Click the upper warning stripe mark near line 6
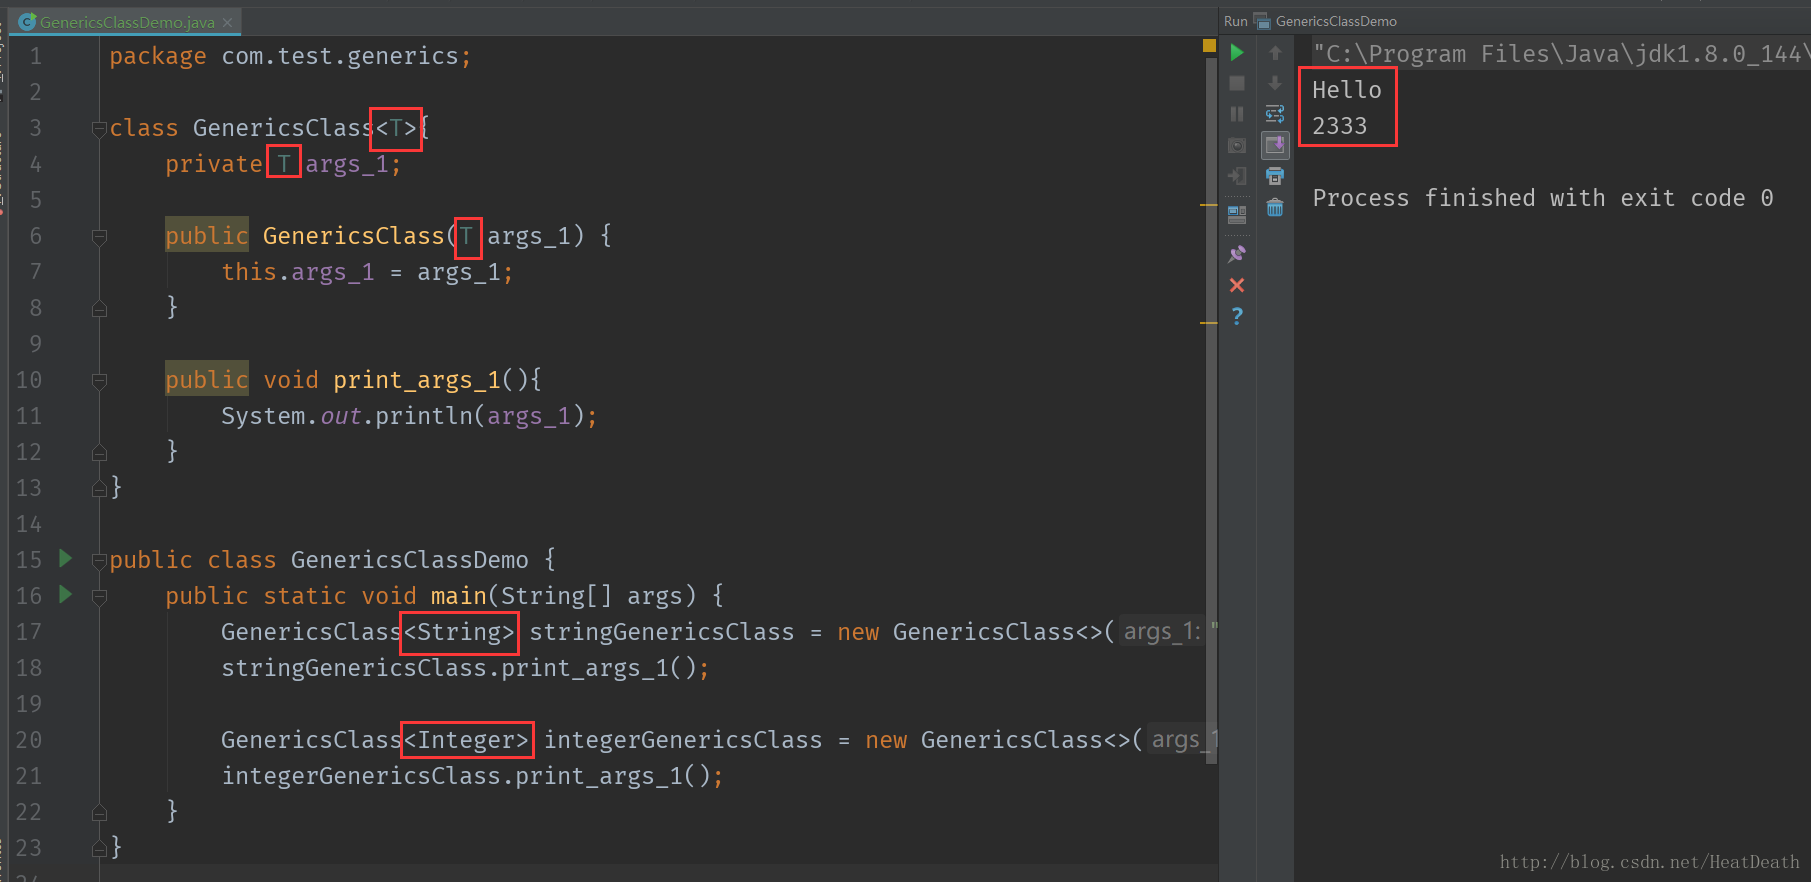Screen dimensions: 1811x882 point(1208,205)
